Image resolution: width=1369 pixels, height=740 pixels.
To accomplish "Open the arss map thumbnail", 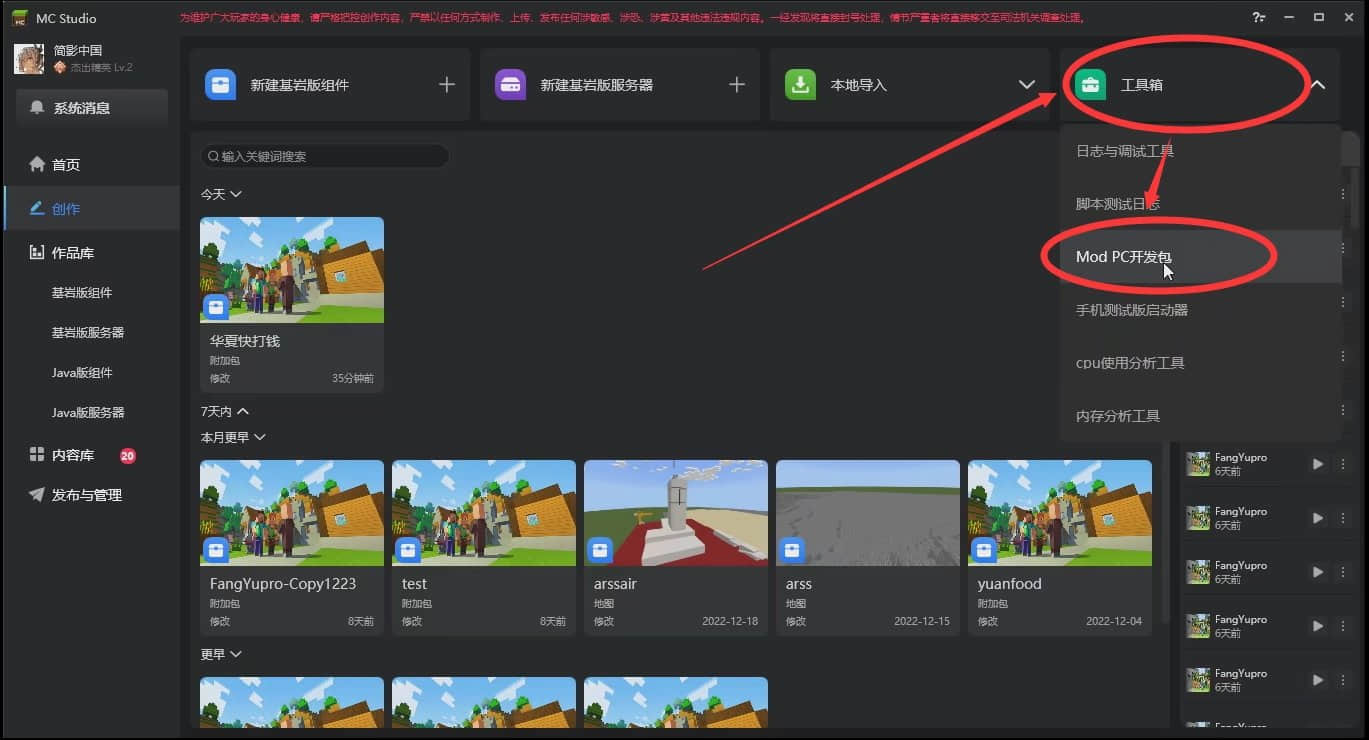I will coord(868,513).
